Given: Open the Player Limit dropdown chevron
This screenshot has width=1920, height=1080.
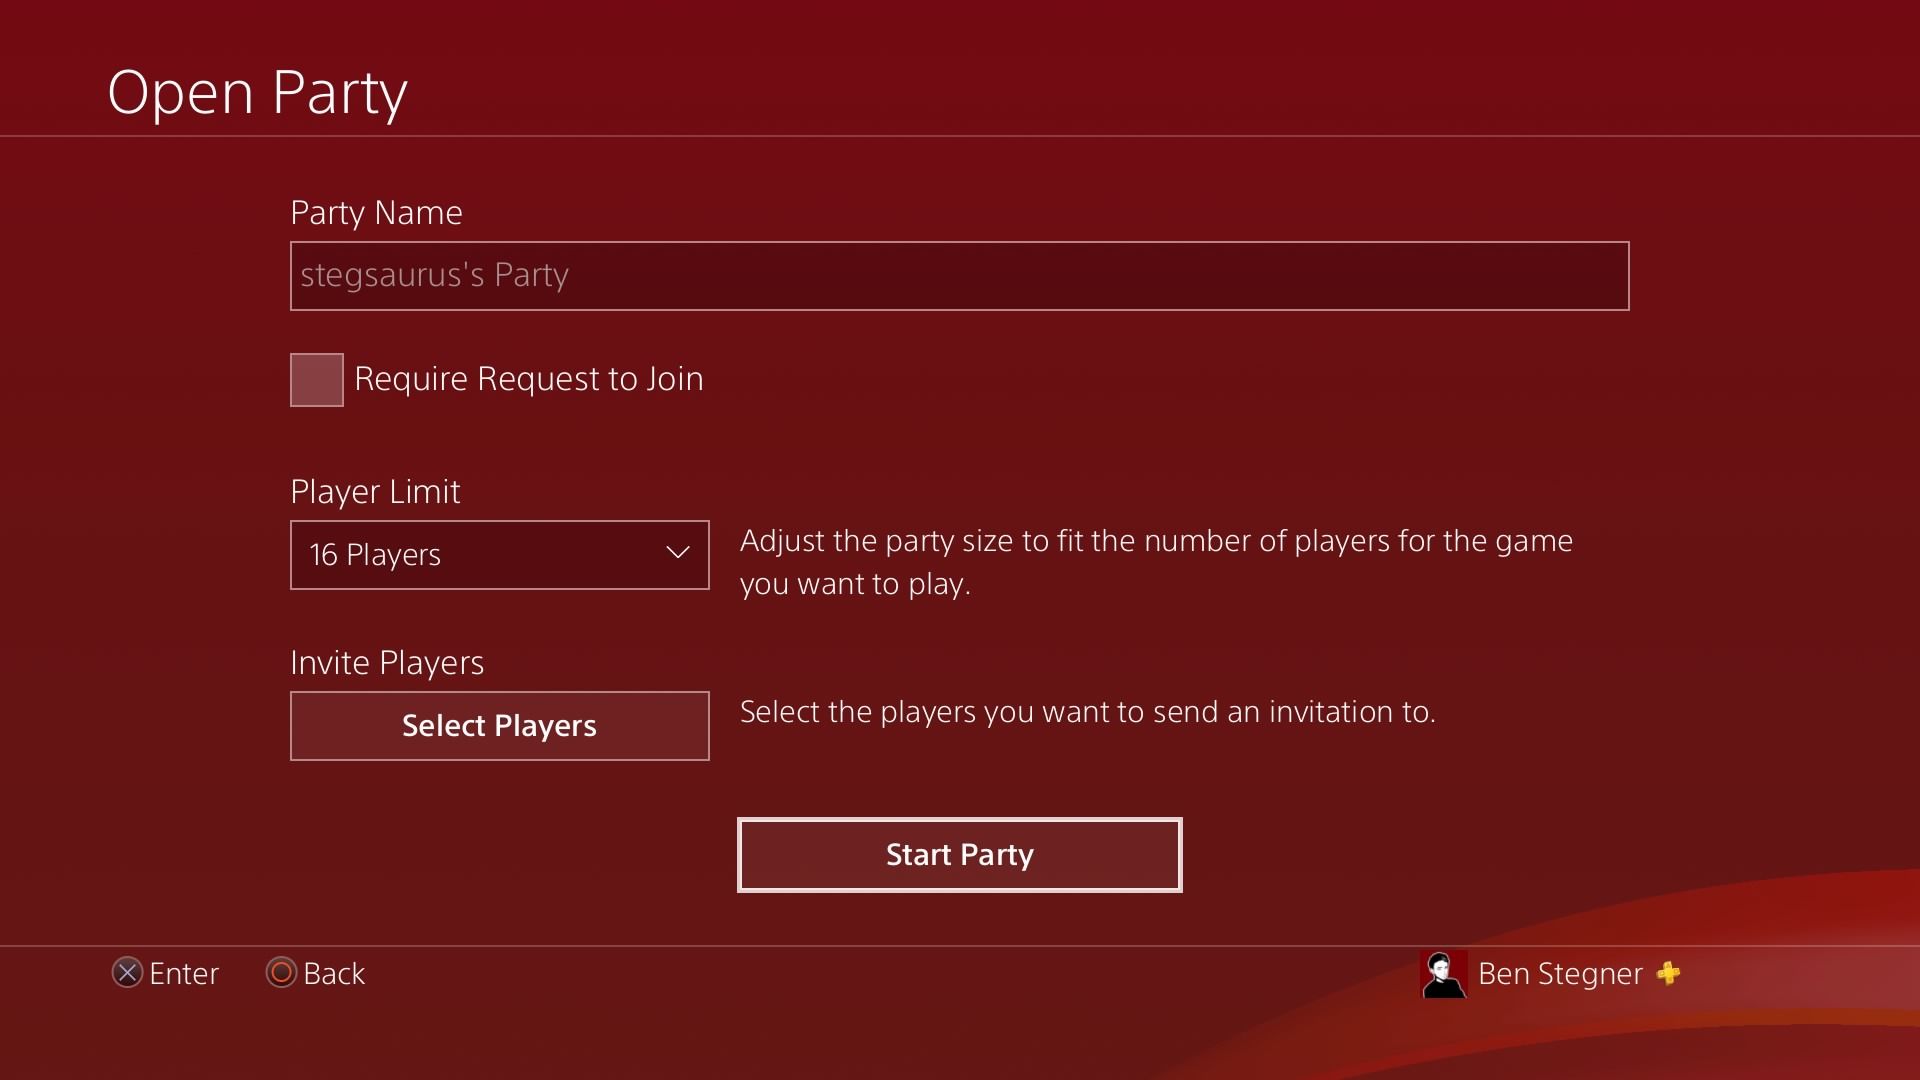Looking at the screenshot, I should pos(677,553).
